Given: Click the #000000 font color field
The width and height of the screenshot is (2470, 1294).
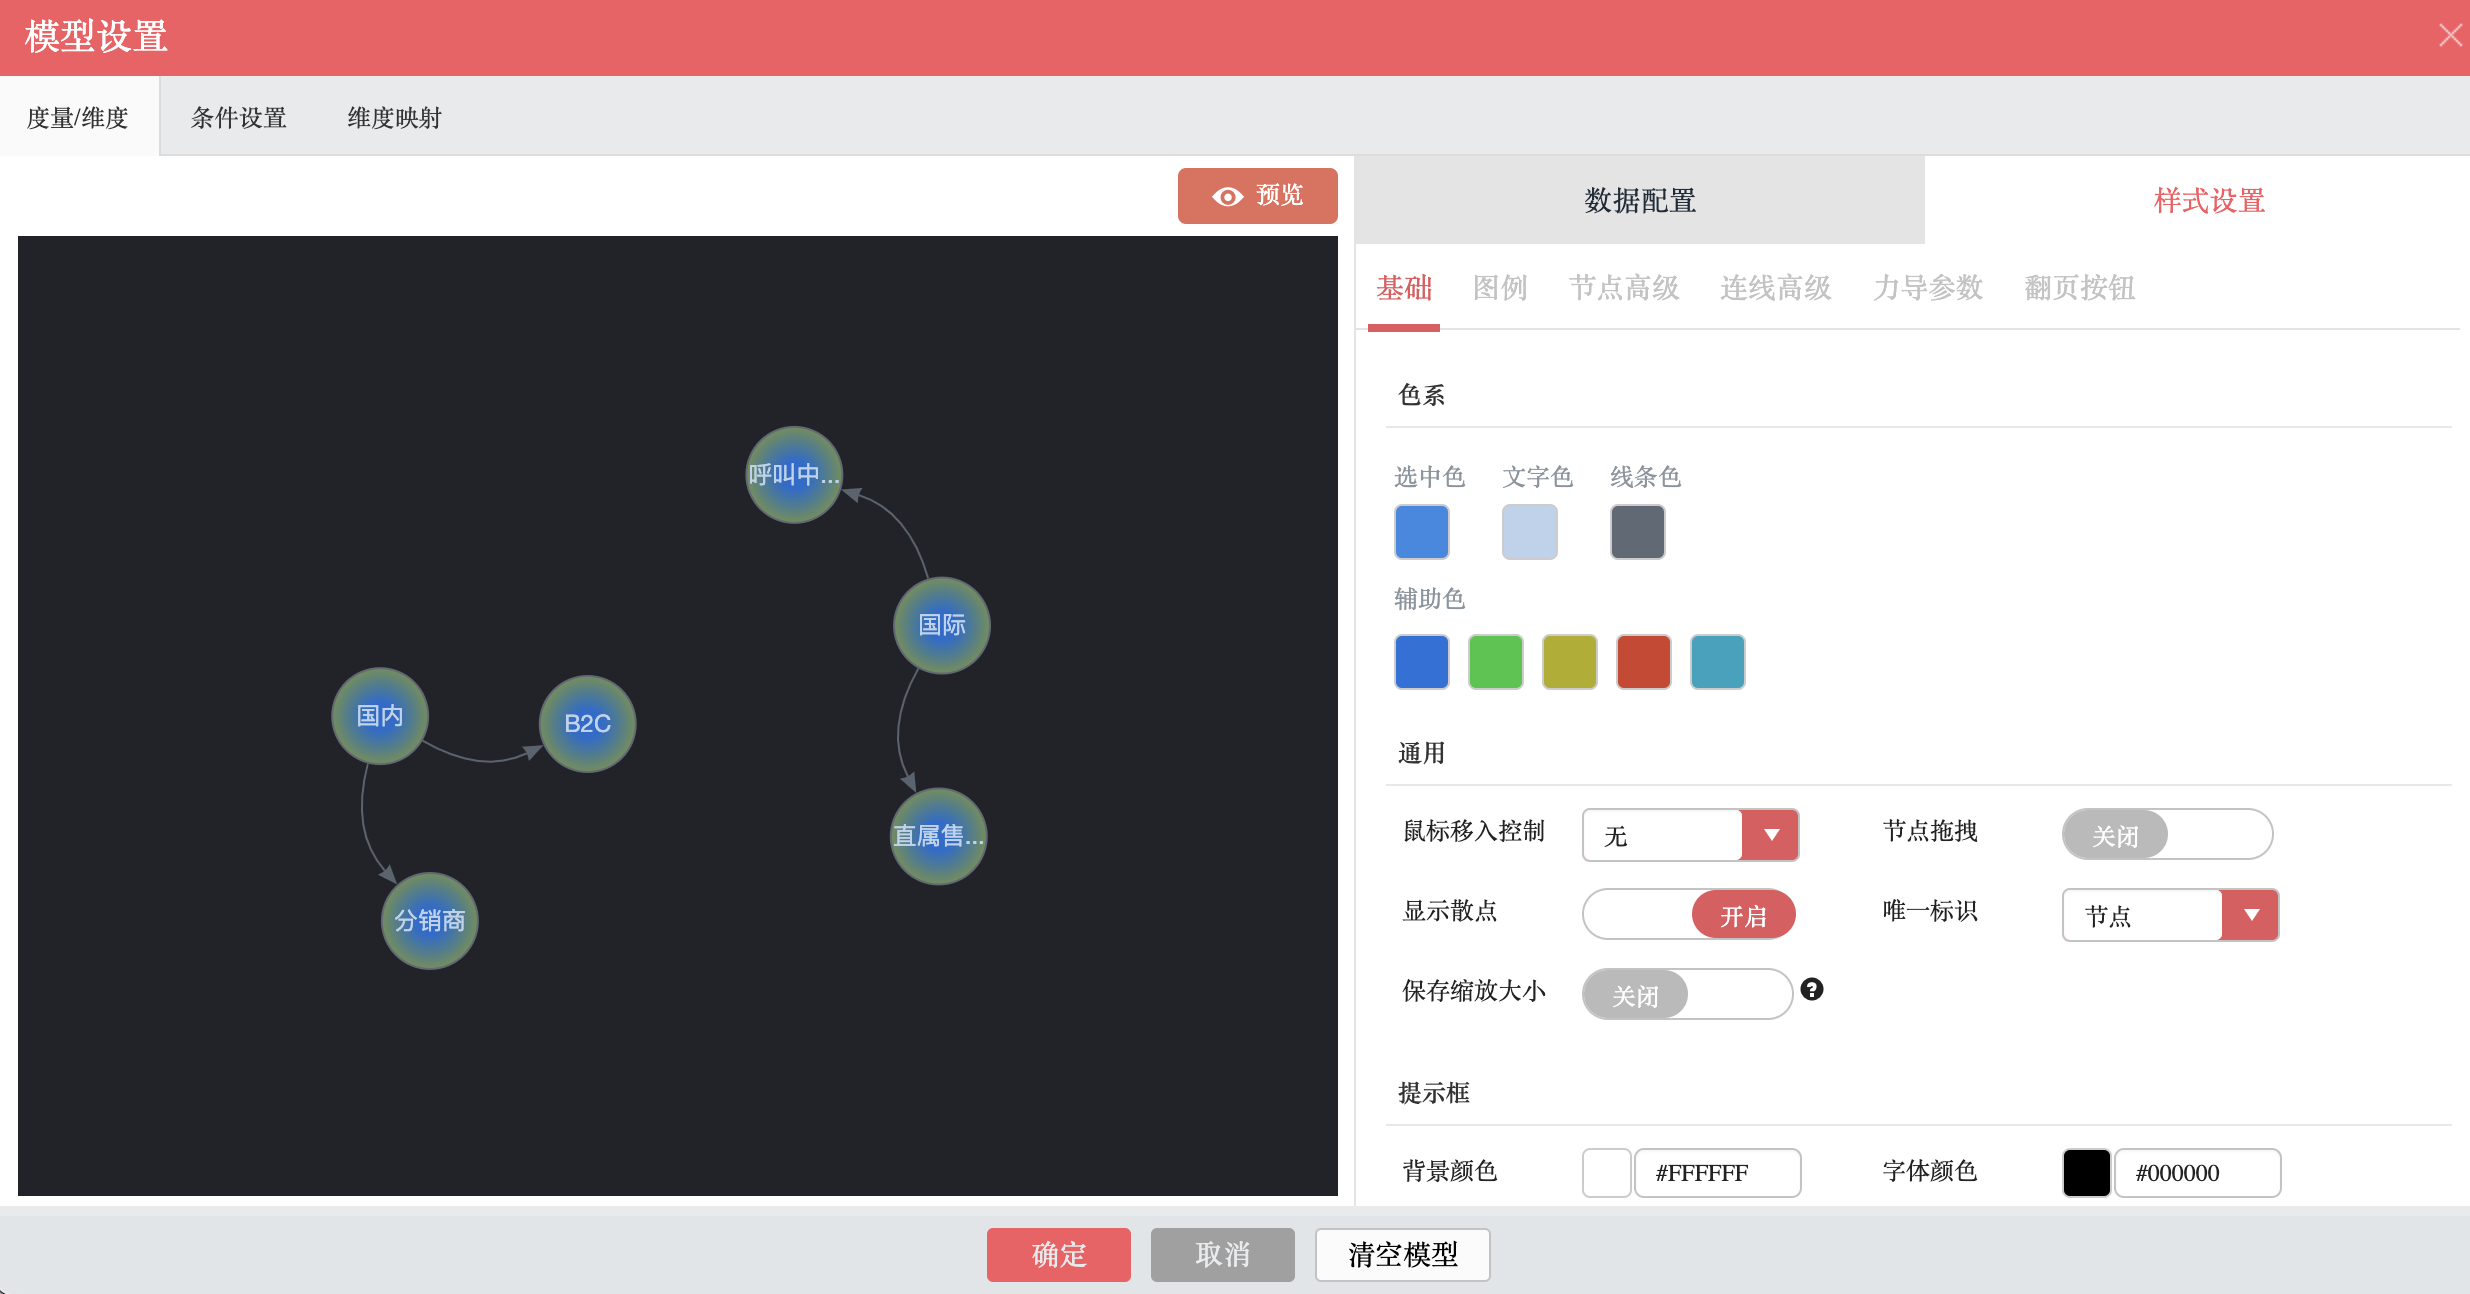Looking at the screenshot, I should (2198, 1172).
